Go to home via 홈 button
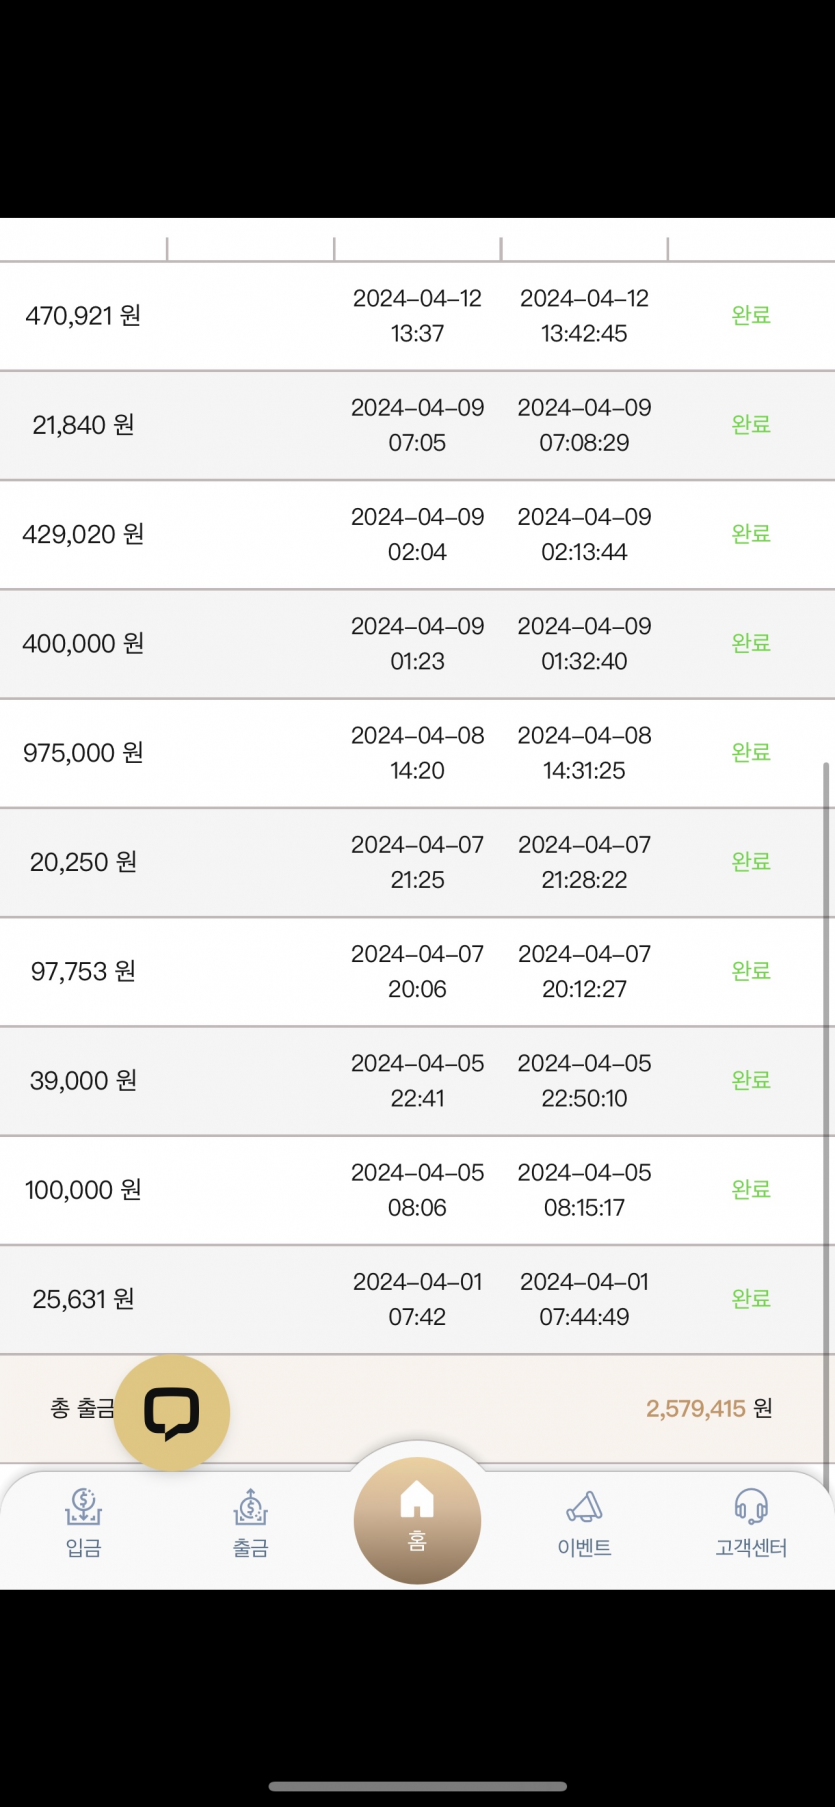Image resolution: width=835 pixels, height=1807 pixels. [x=417, y=1520]
